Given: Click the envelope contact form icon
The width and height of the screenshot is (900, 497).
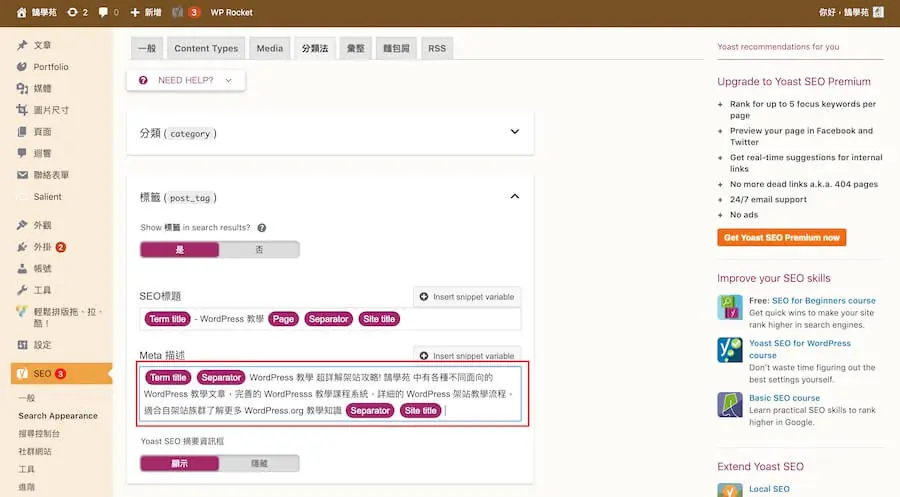Looking at the screenshot, I should pyautogui.click(x=22, y=175).
